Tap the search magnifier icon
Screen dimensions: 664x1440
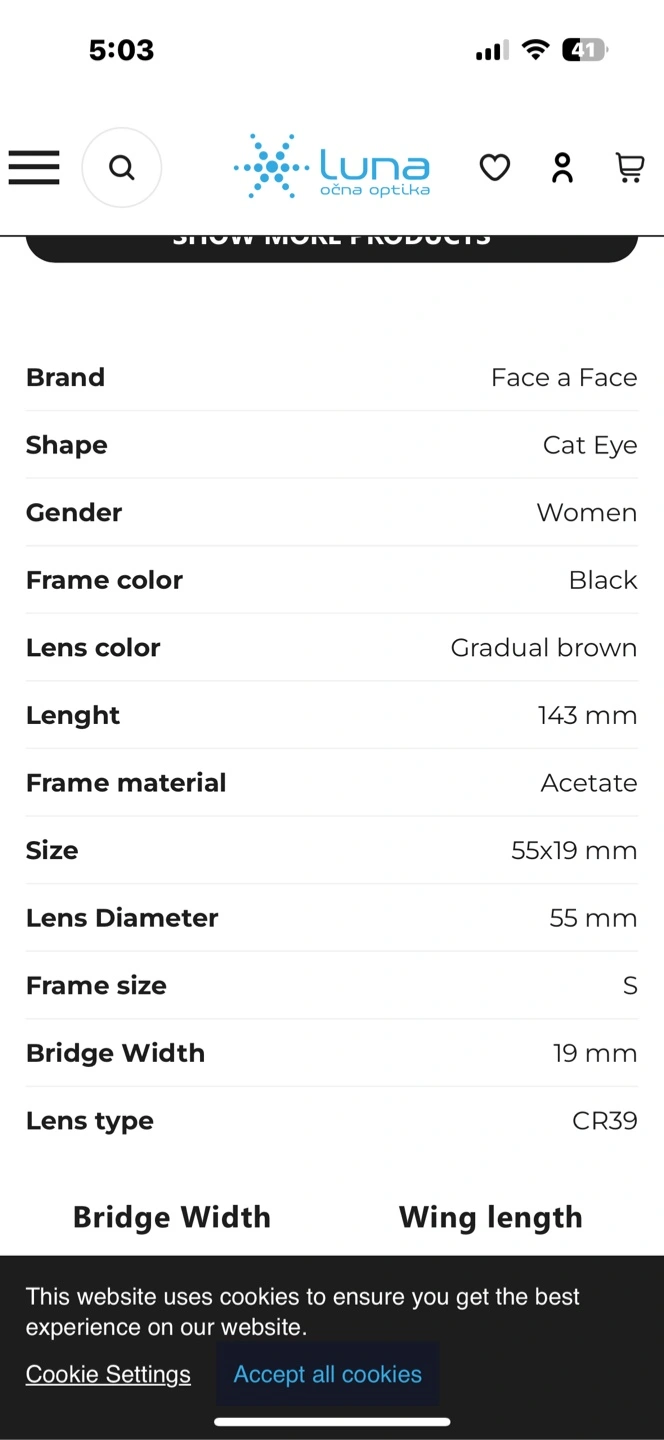coord(122,167)
